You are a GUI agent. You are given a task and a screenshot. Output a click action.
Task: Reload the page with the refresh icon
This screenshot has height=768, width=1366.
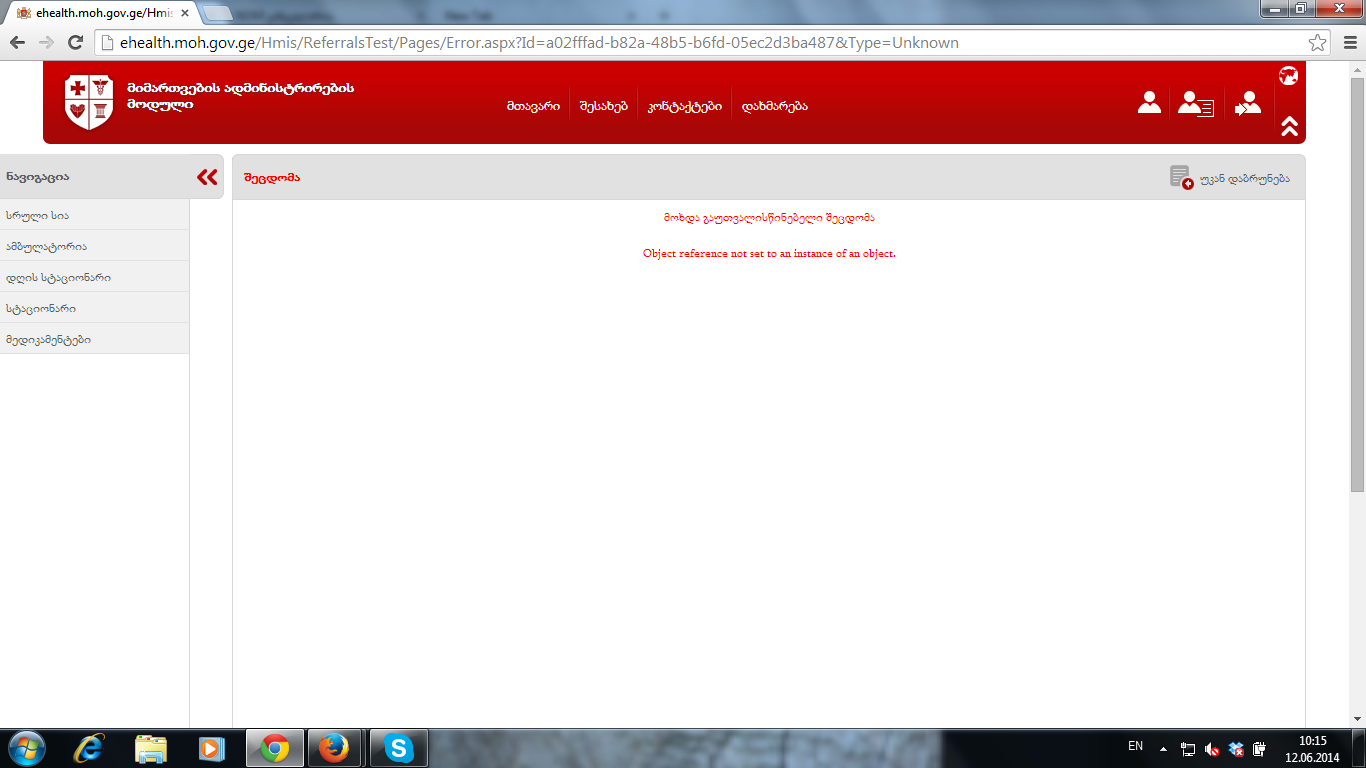click(75, 43)
